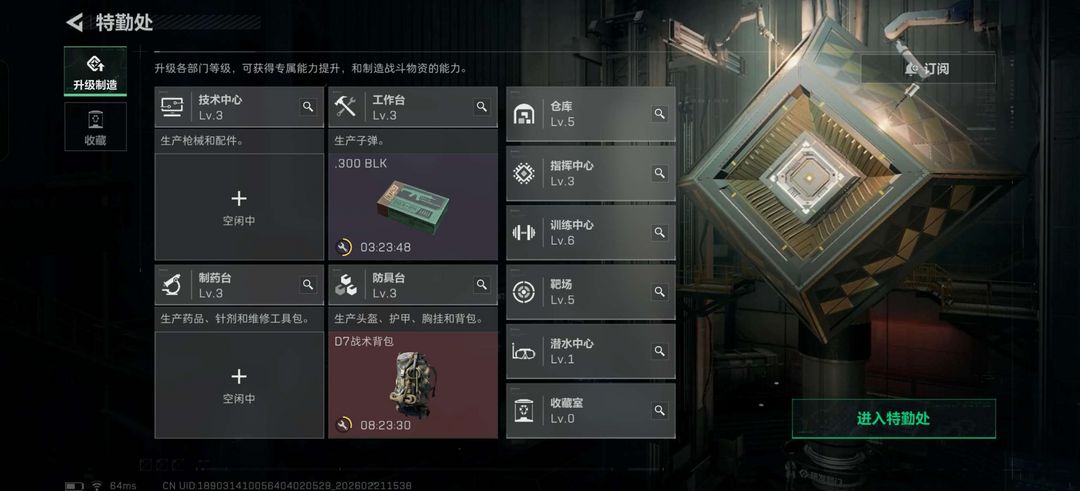
Task: Open magnifier details for 收藏室
Action: click(659, 410)
